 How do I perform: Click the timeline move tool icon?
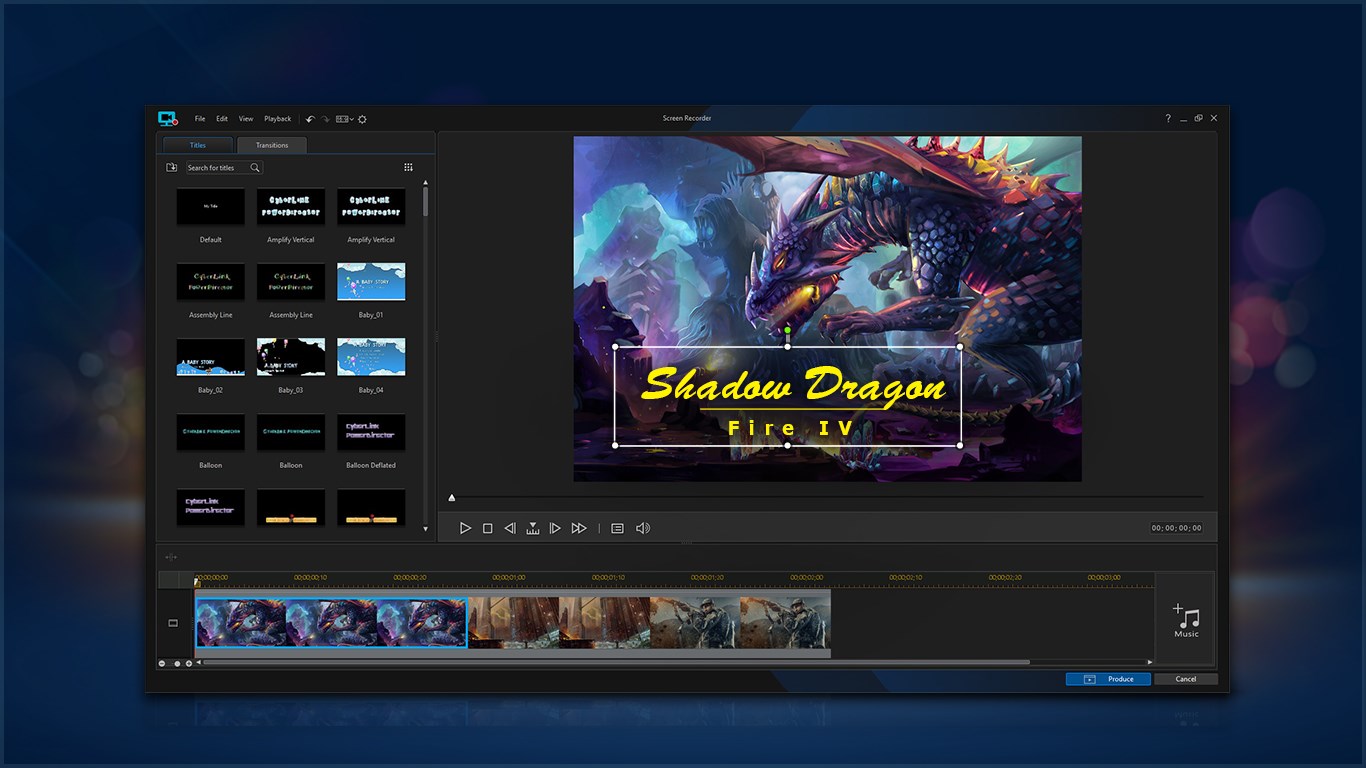(x=171, y=557)
